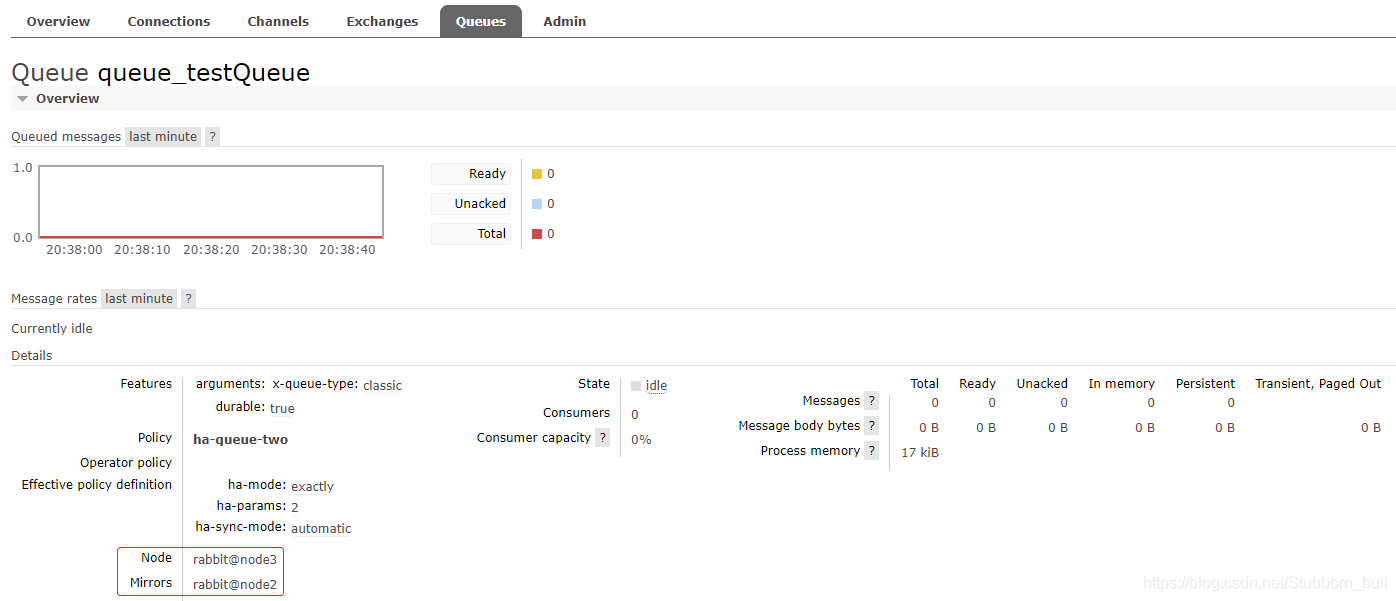Click the Message body bytes help icon

871,426
